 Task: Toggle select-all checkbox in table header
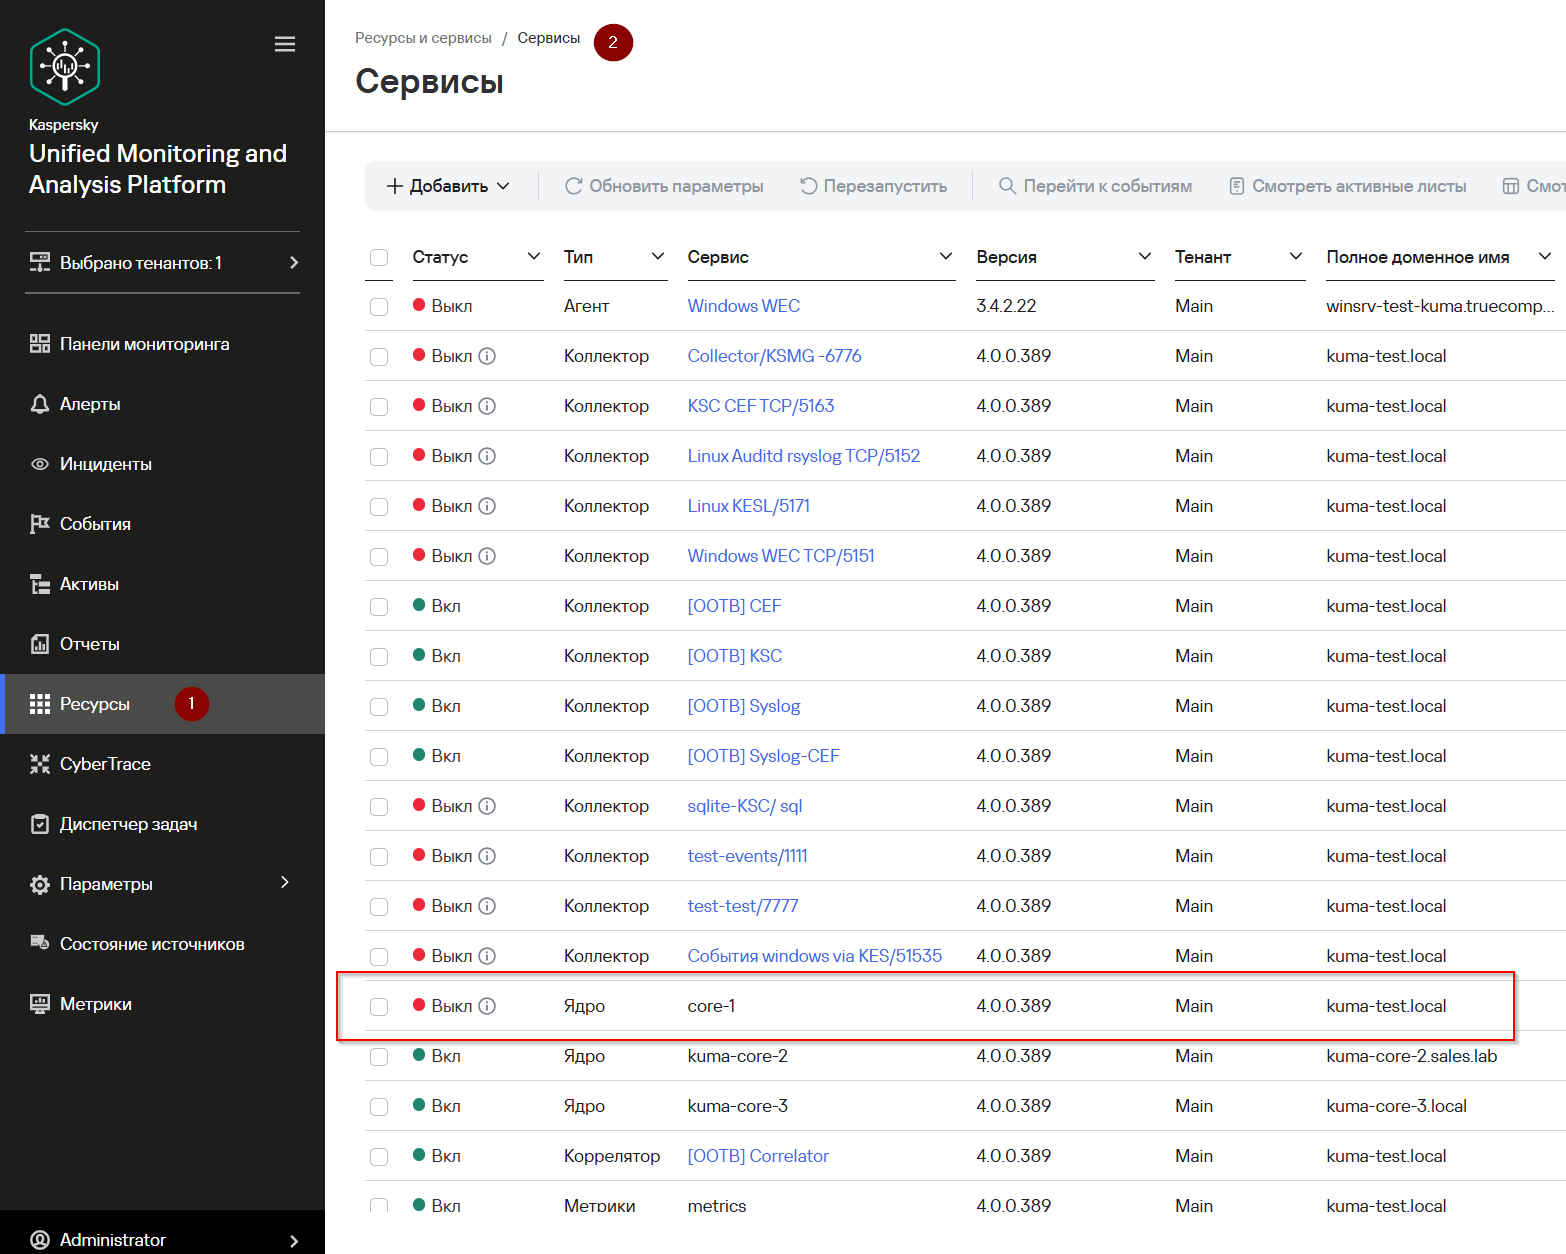[x=379, y=257]
